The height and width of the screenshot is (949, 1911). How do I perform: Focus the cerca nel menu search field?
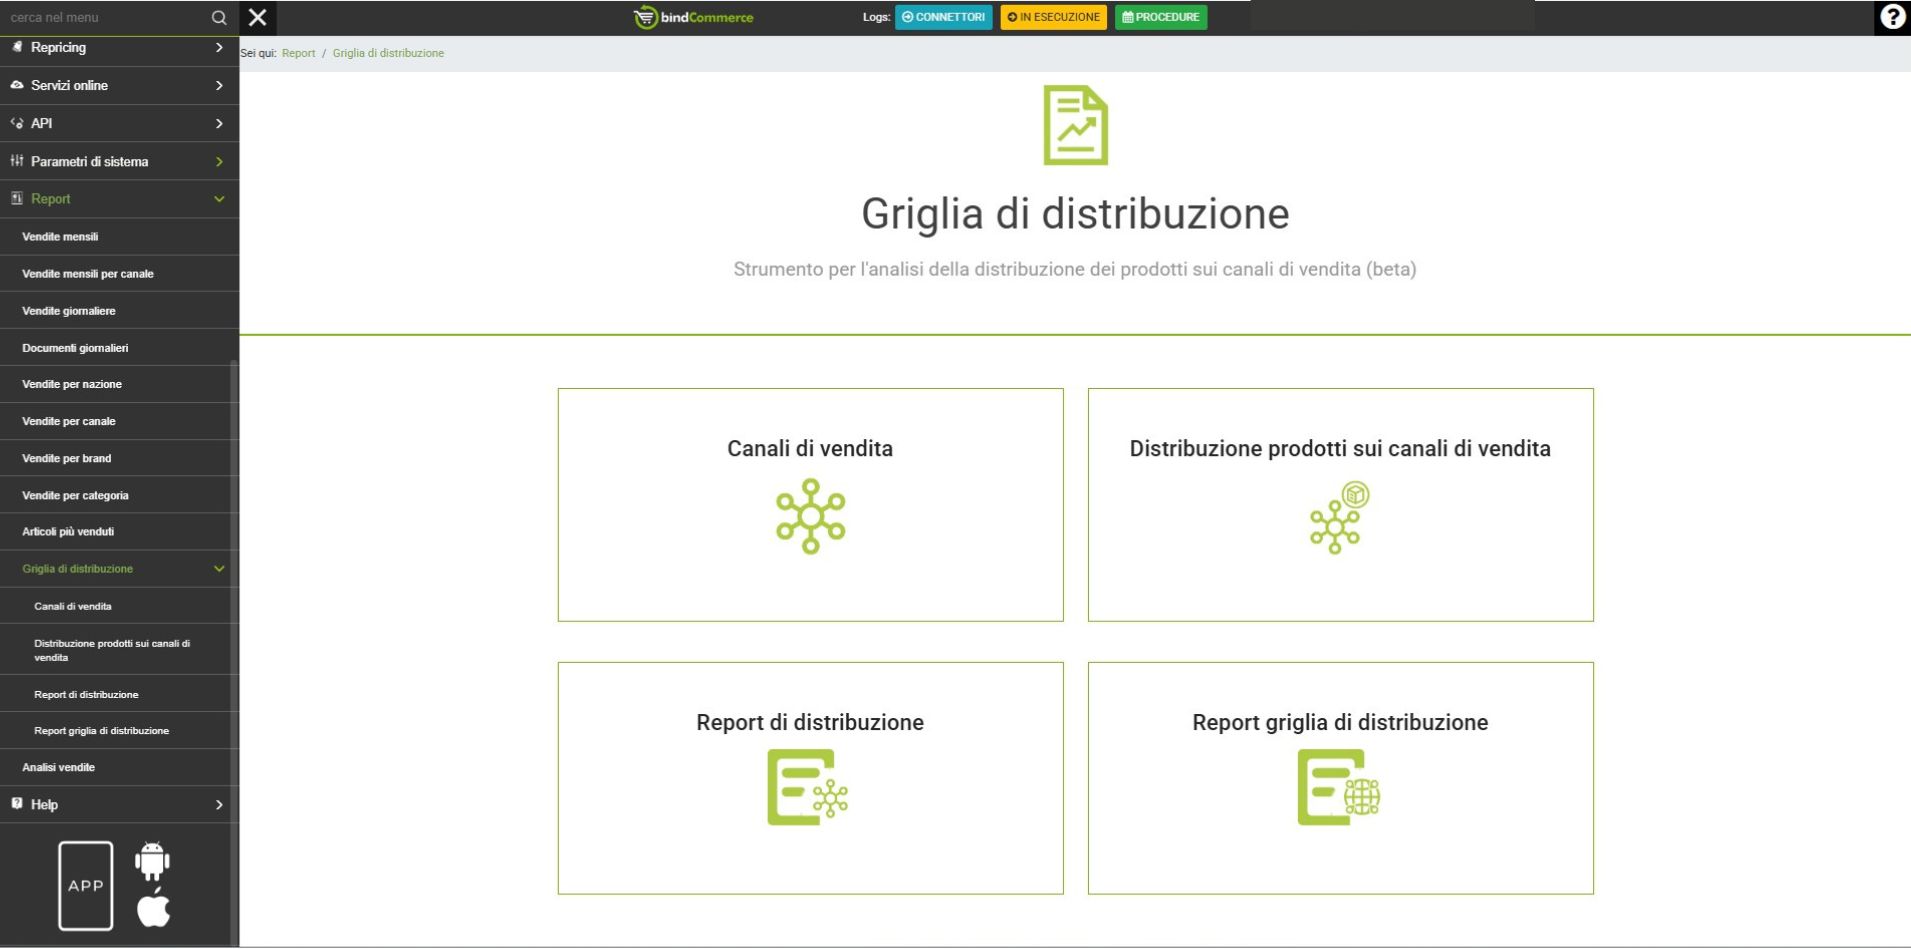pyautogui.click(x=105, y=18)
